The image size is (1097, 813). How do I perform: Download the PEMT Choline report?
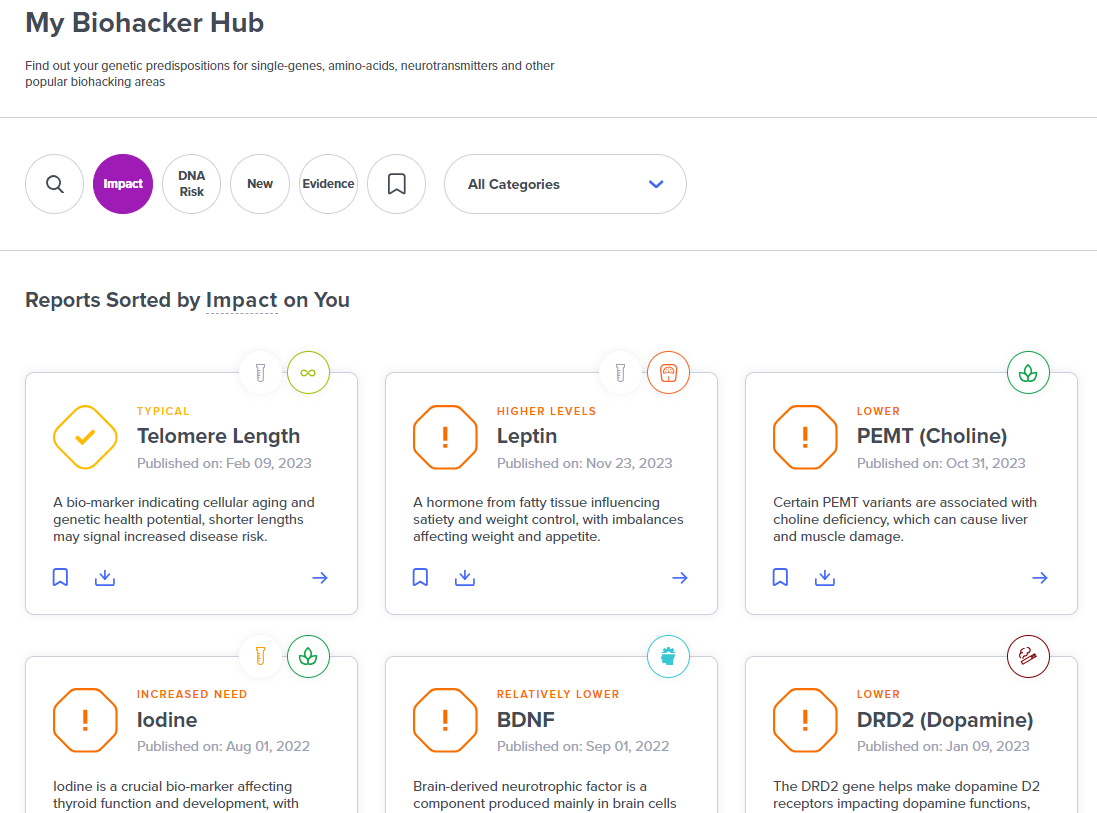pos(825,577)
